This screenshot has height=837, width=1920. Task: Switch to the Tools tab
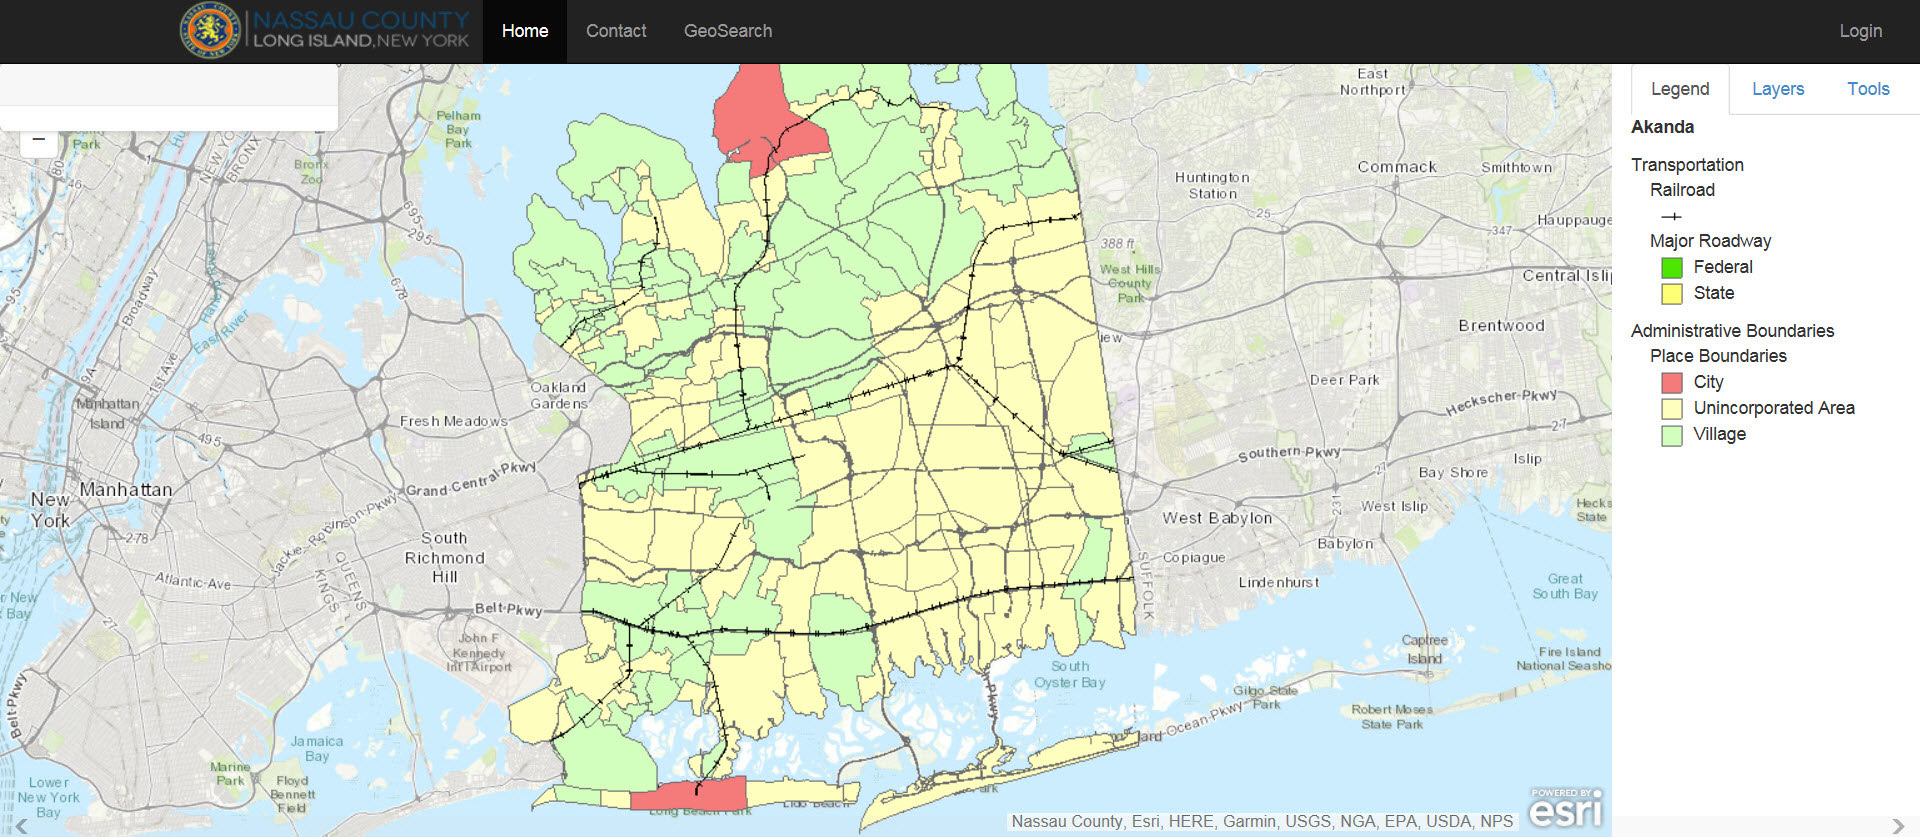[1867, 89]
